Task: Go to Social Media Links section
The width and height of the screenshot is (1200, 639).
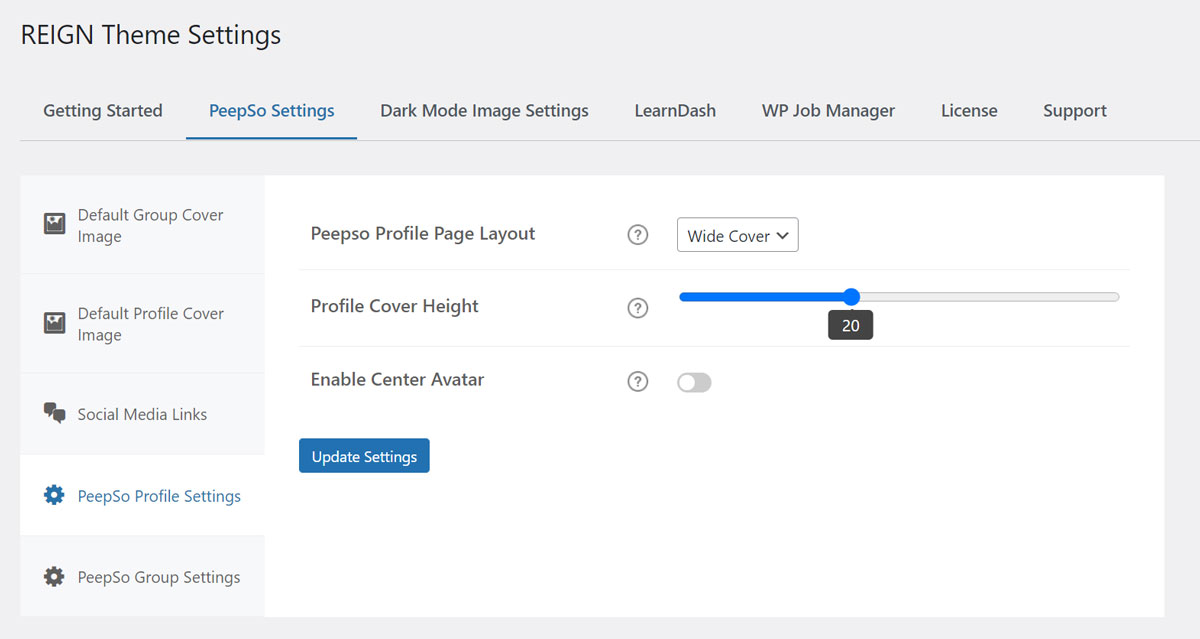Action: [x=142, y=414]
